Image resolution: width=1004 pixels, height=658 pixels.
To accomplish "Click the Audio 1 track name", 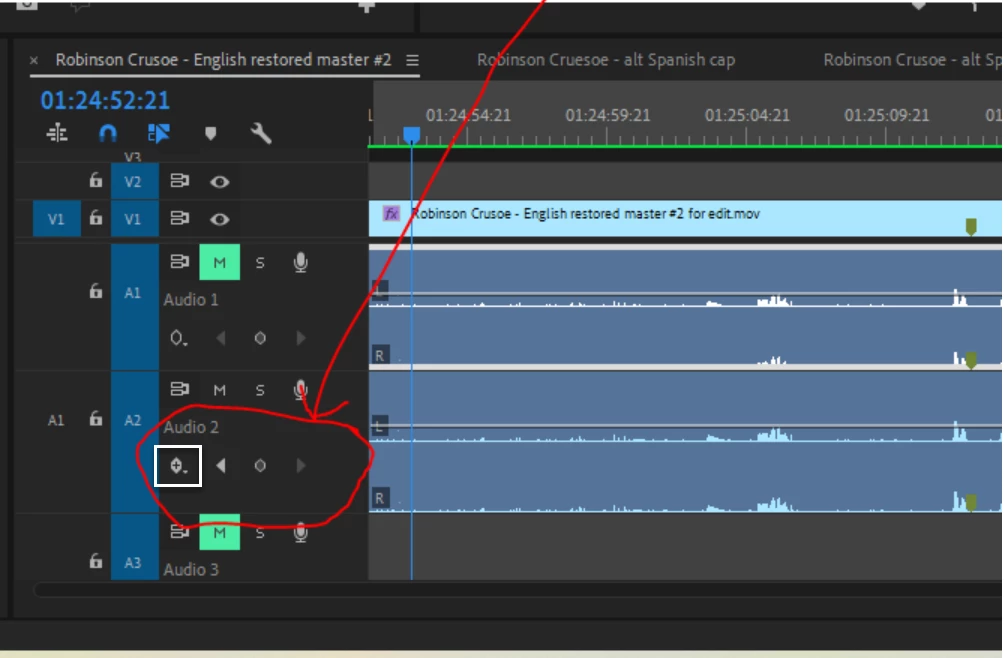I will pos(191,300).
